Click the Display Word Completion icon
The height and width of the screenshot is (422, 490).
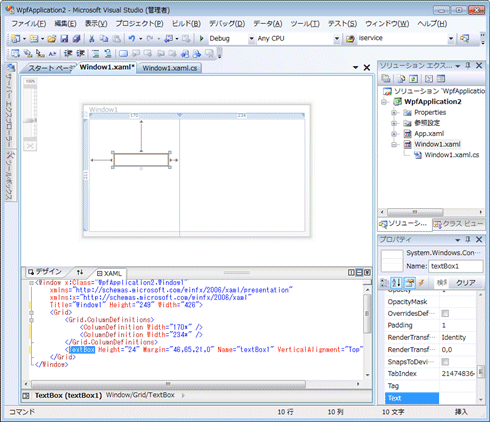point(52,53)
